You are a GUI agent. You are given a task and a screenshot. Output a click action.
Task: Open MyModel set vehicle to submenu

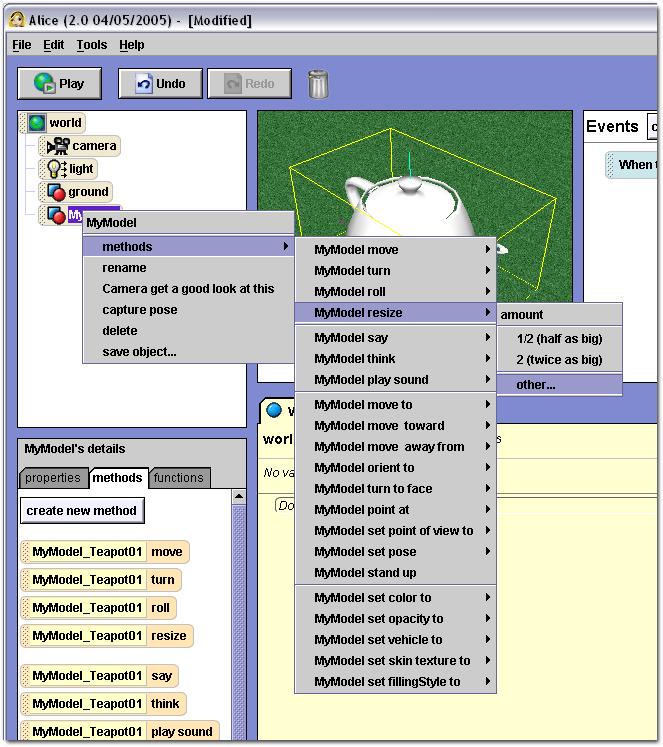[x=395, y=640]
